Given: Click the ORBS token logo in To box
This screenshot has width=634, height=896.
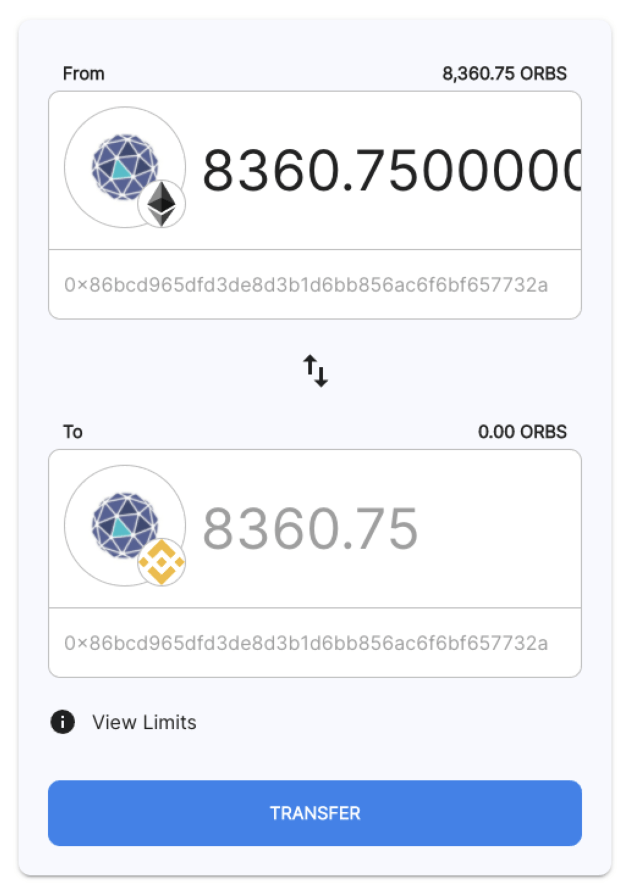Looking at the screenshot, I should pos(125,525).
